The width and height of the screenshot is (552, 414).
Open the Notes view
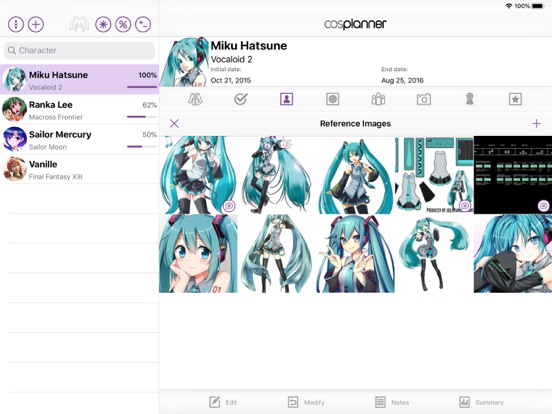coord(392,402)
